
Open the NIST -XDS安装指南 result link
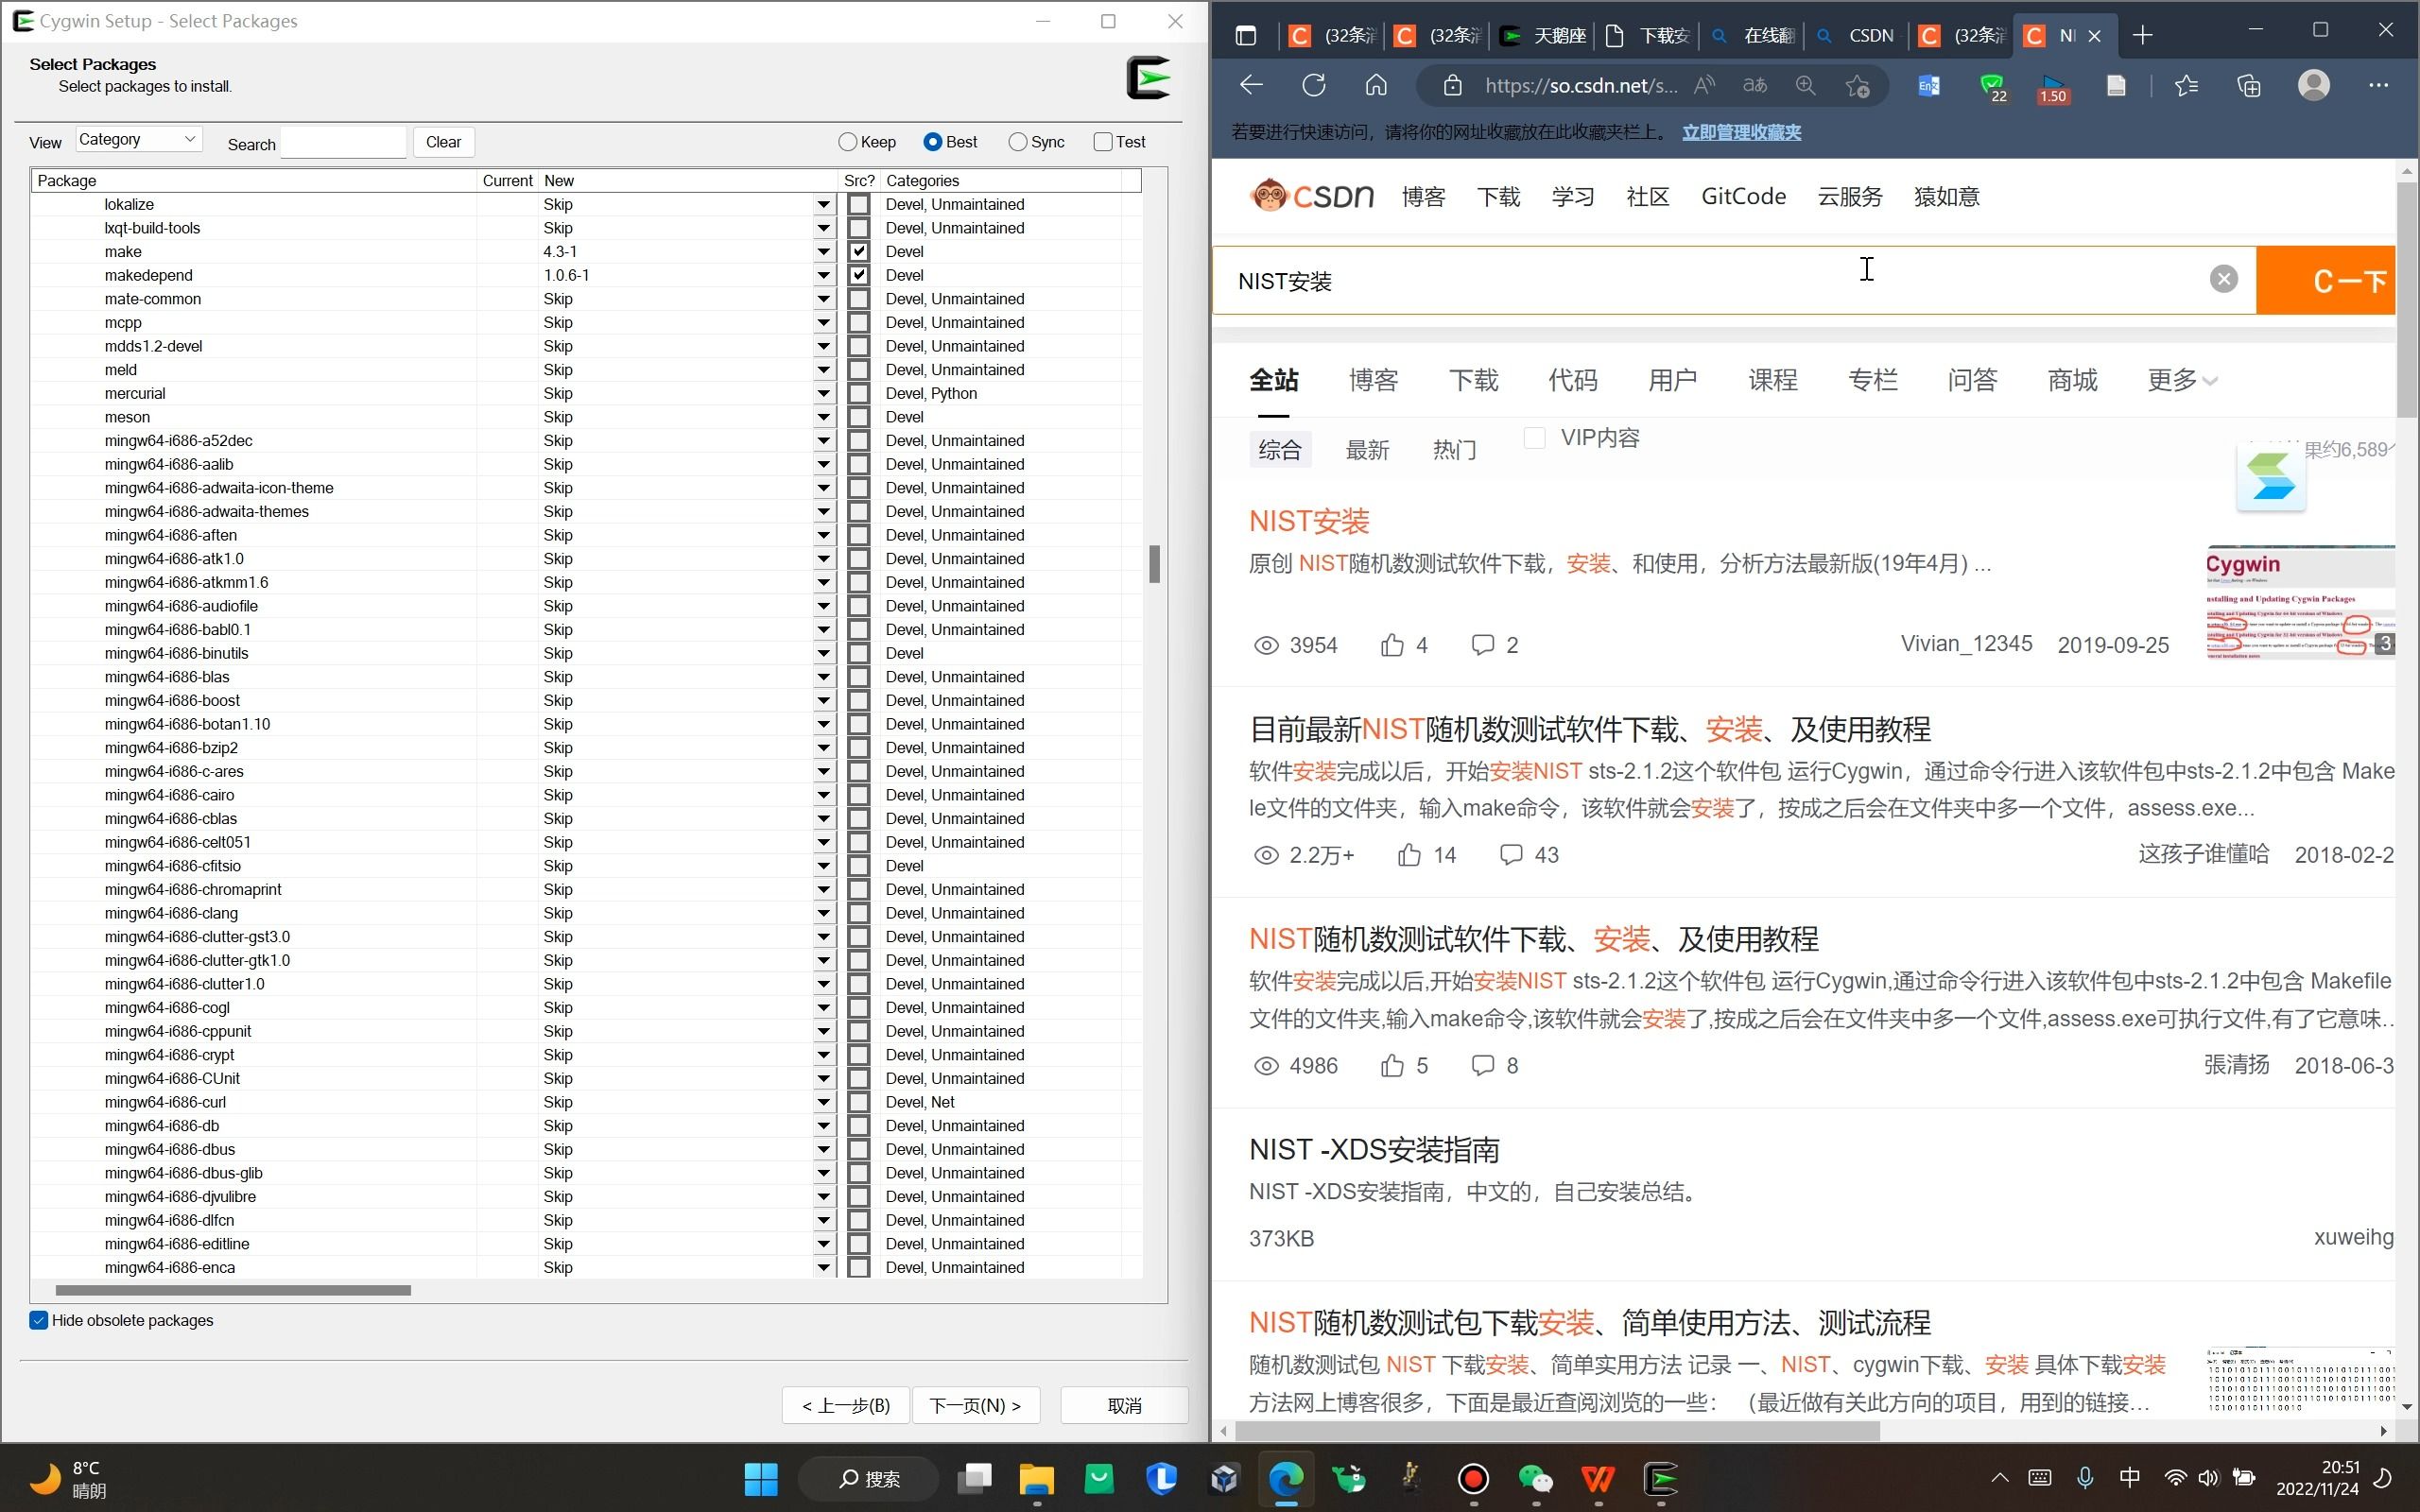tap(1374, 1150)
